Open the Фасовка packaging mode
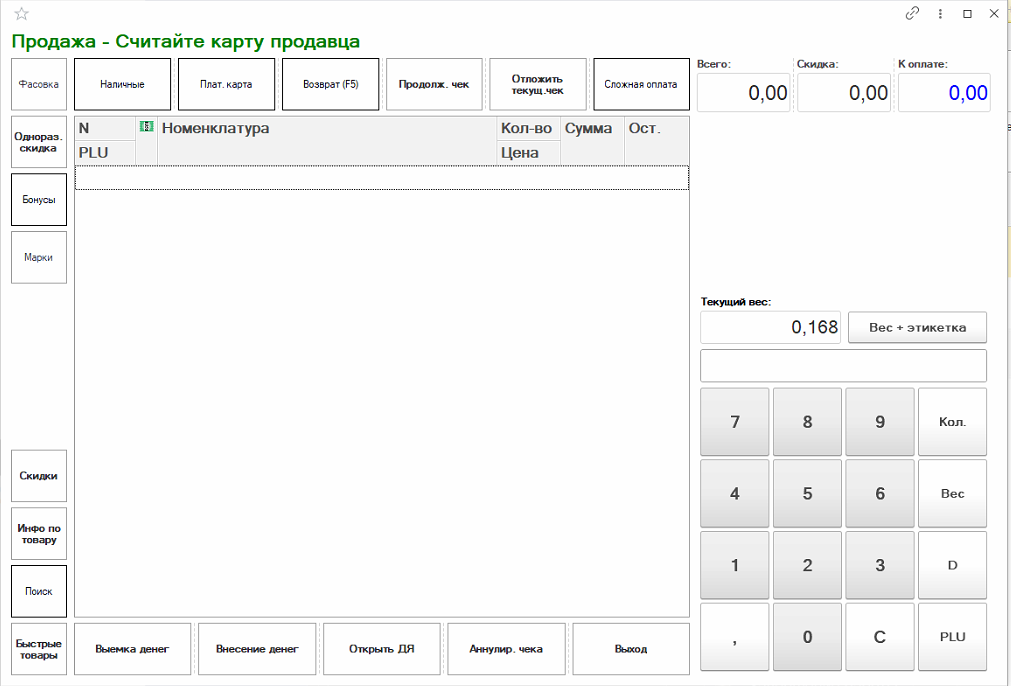 [39, 84]
